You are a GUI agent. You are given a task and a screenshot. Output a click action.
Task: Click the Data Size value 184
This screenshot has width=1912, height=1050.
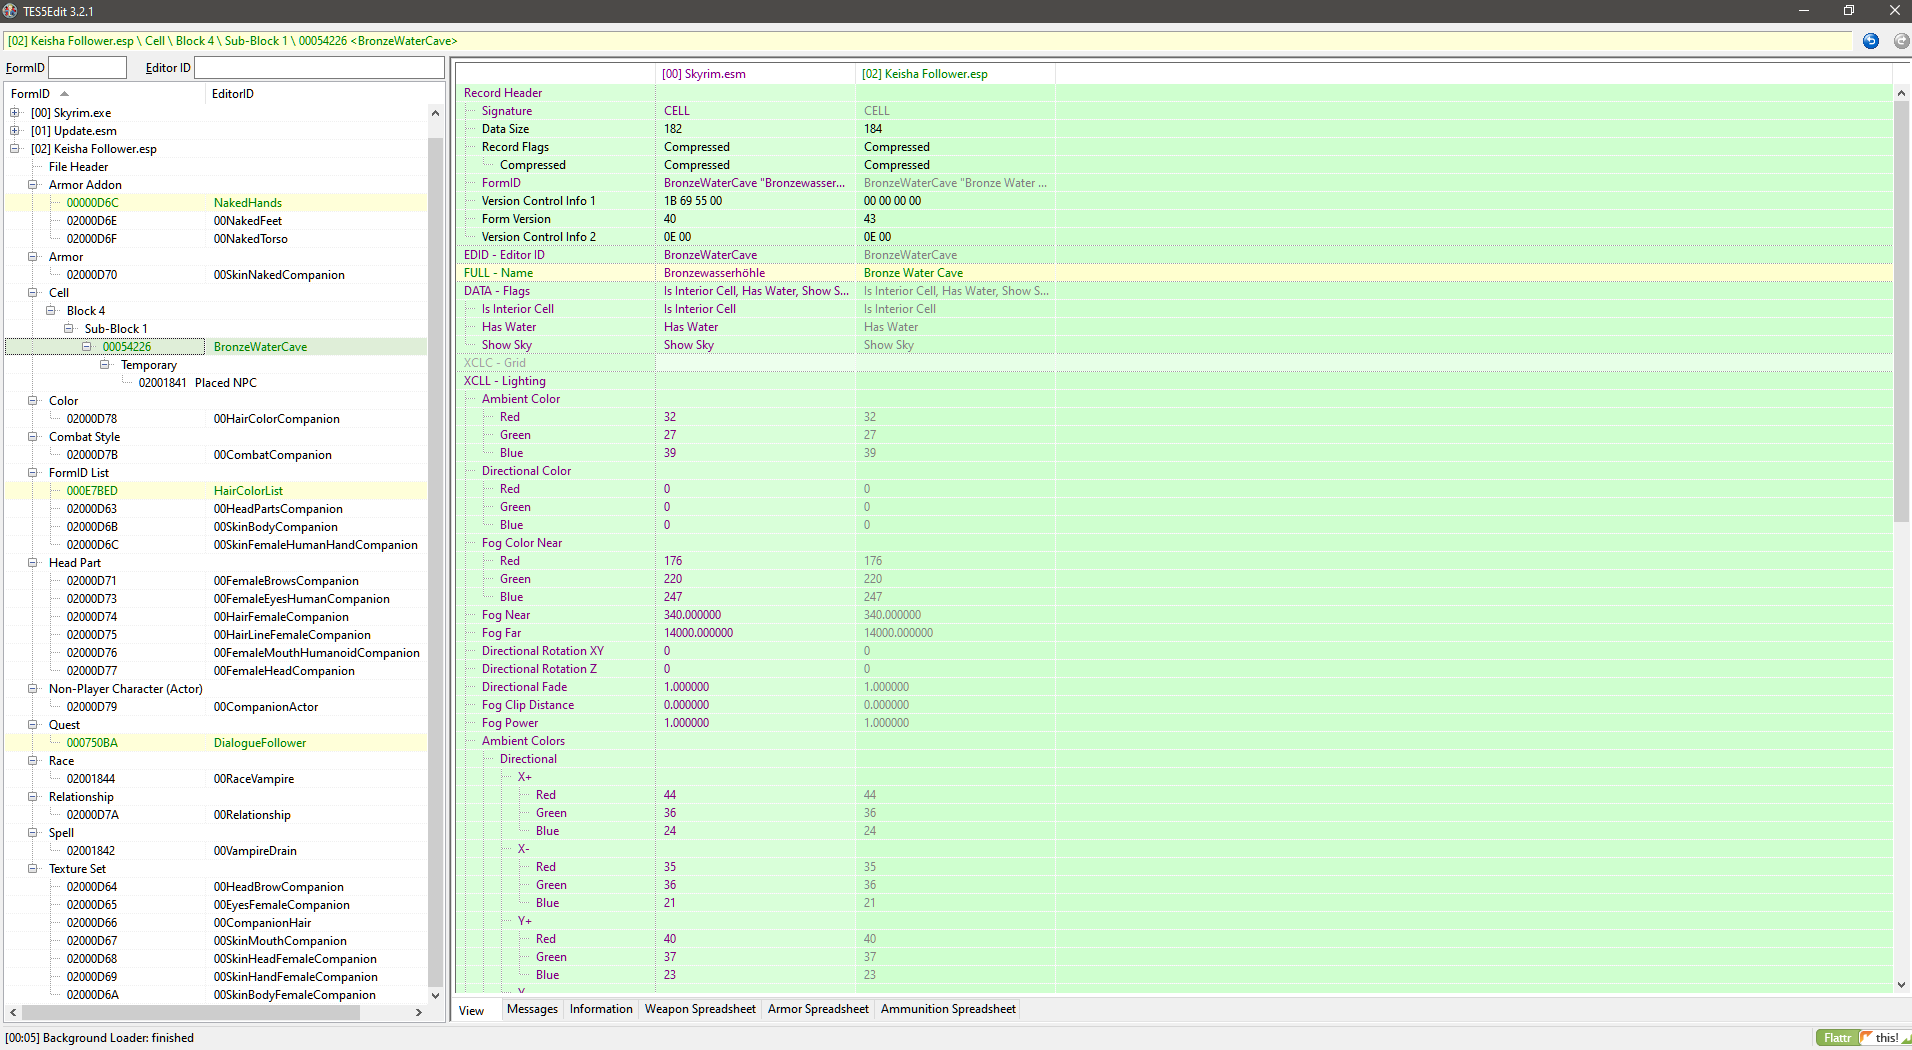click(x=873, y=129)
